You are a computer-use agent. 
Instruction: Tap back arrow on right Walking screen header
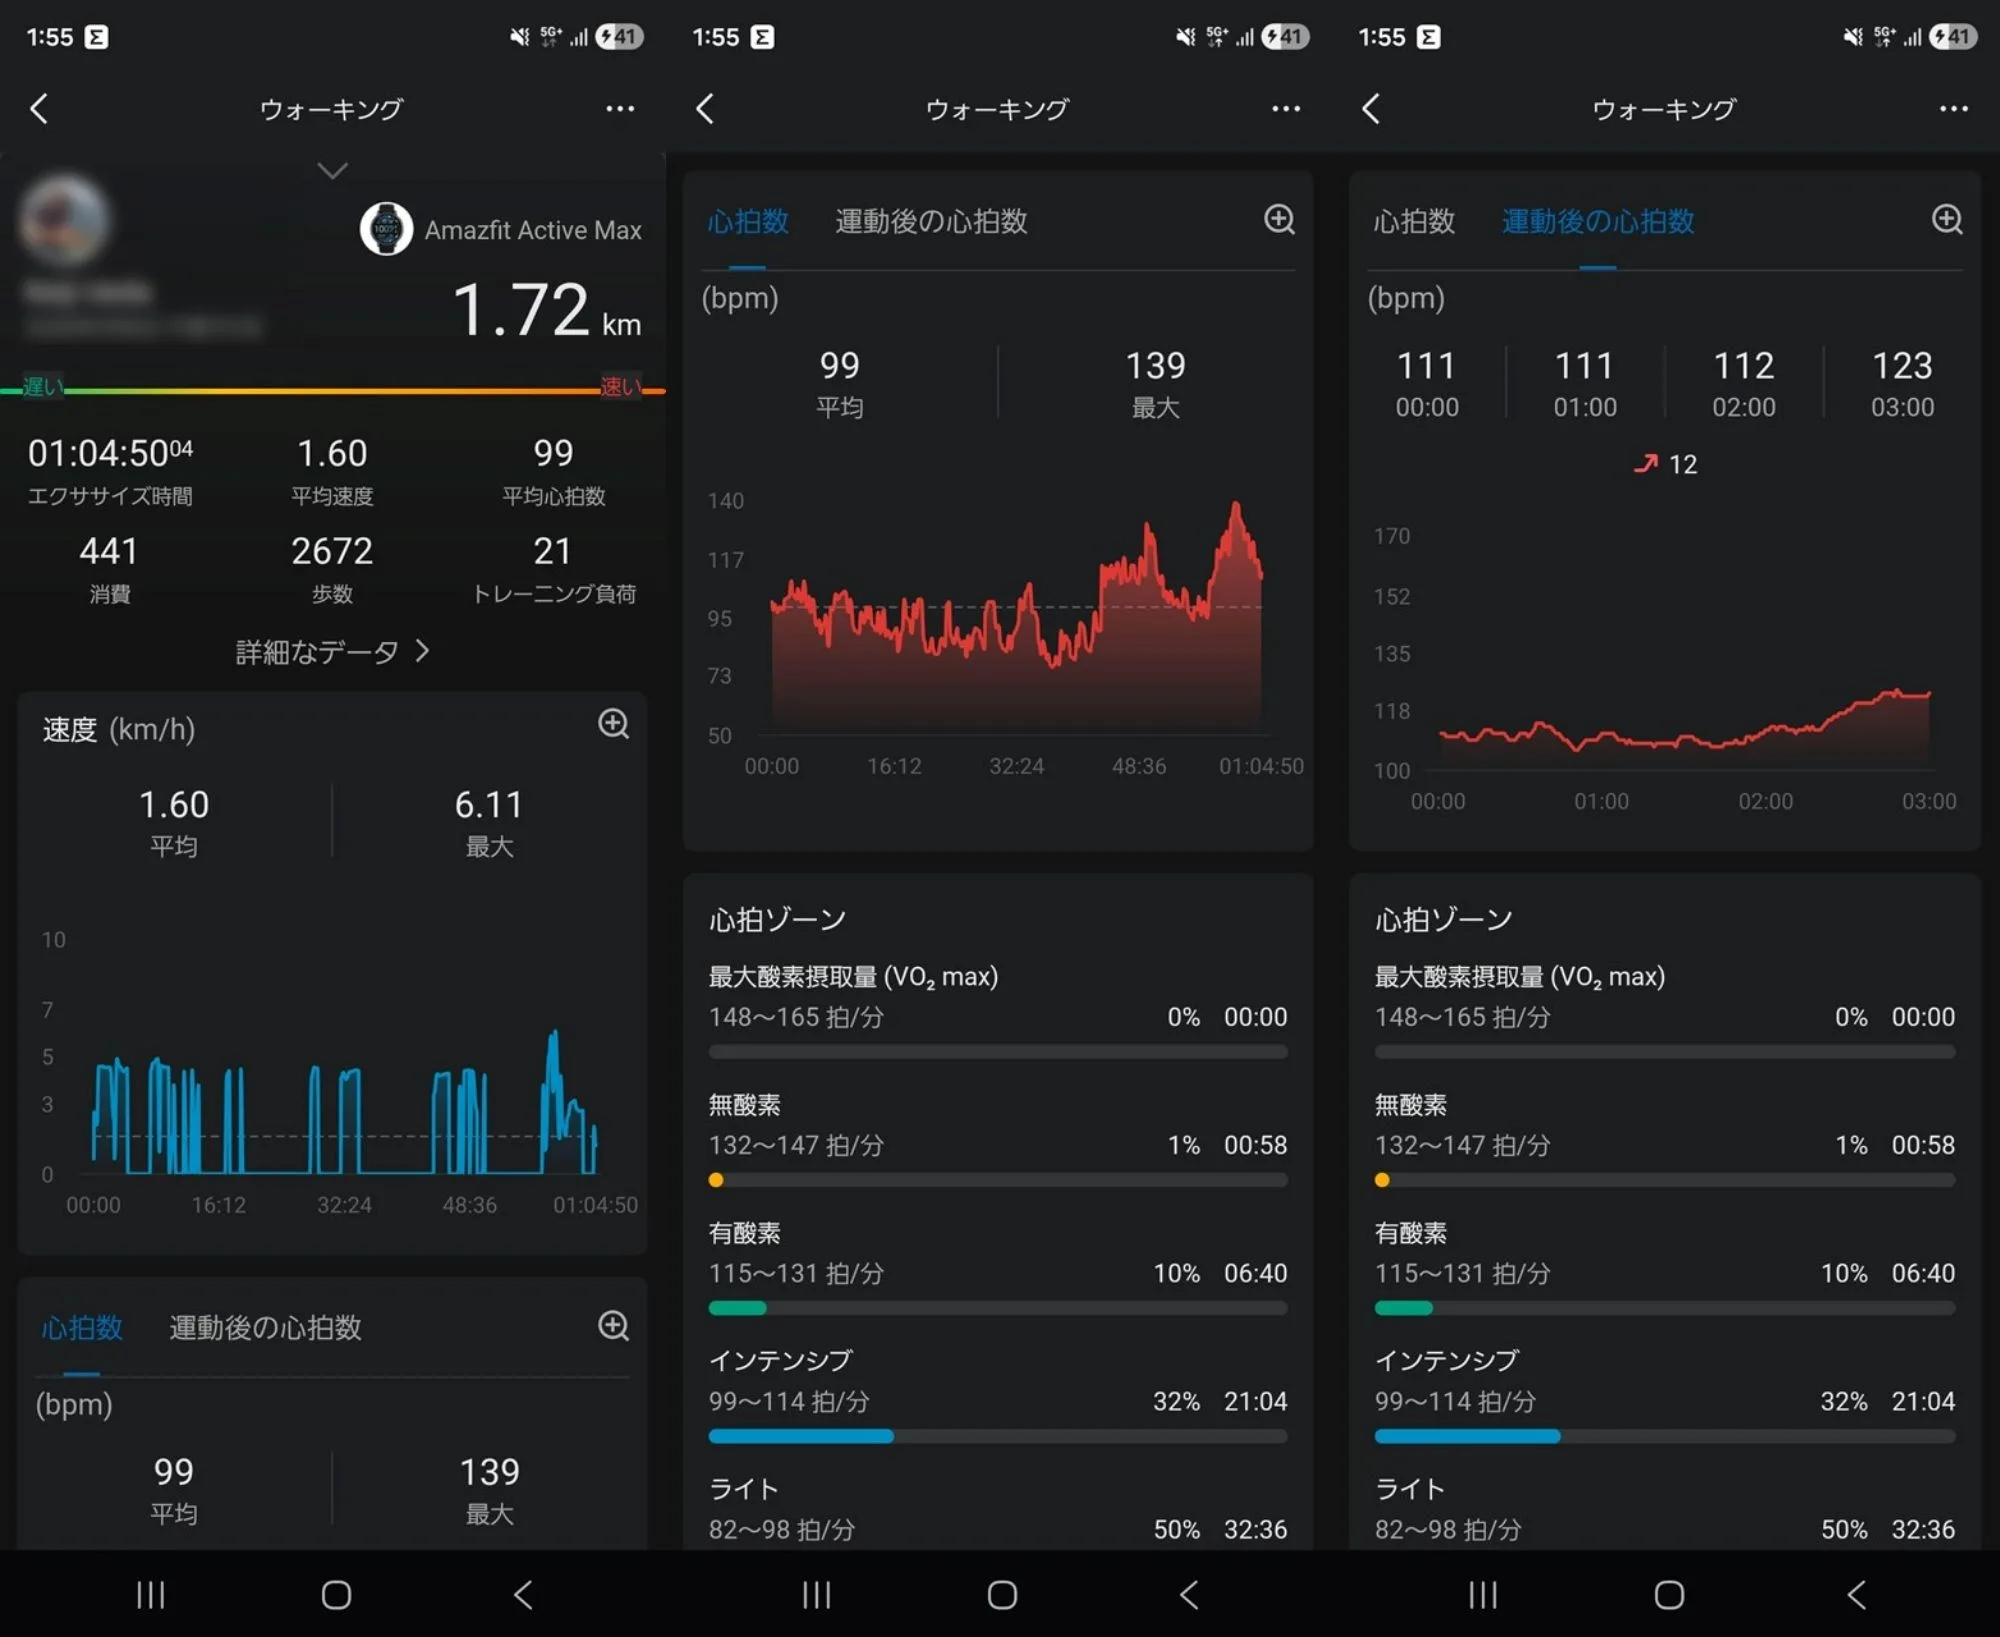1371,109
